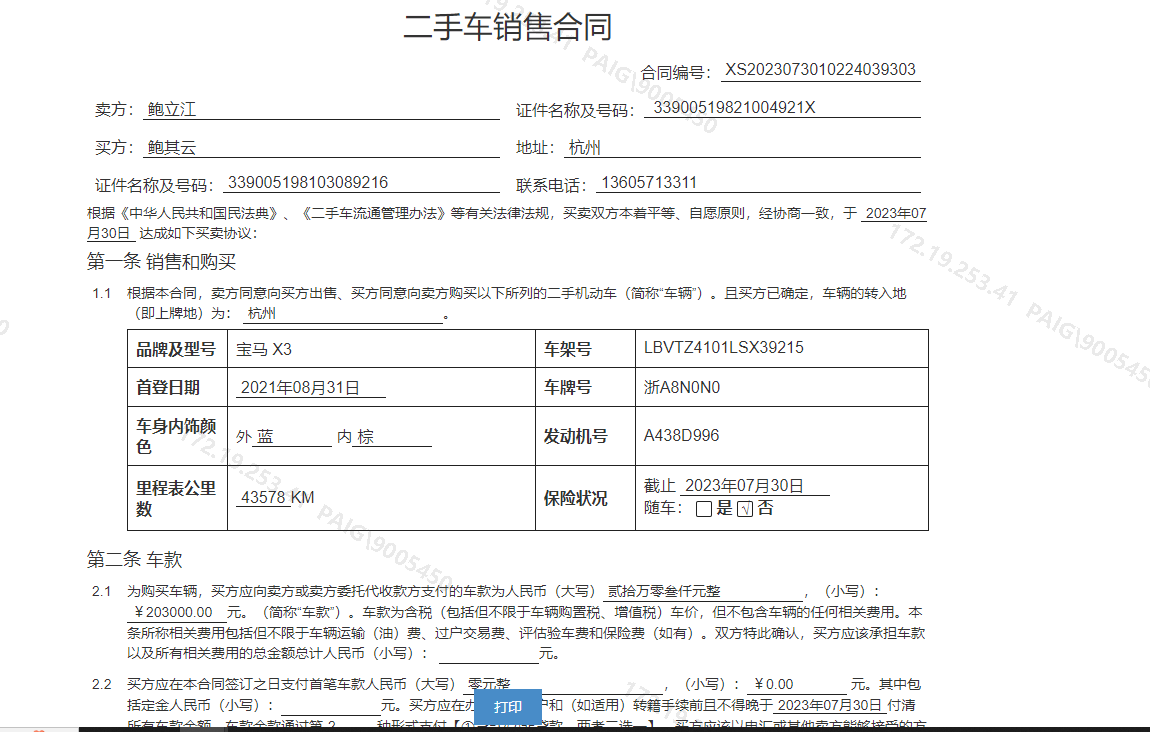
Task: Click the 第二条 车款 heading
Action: point(134,560)
